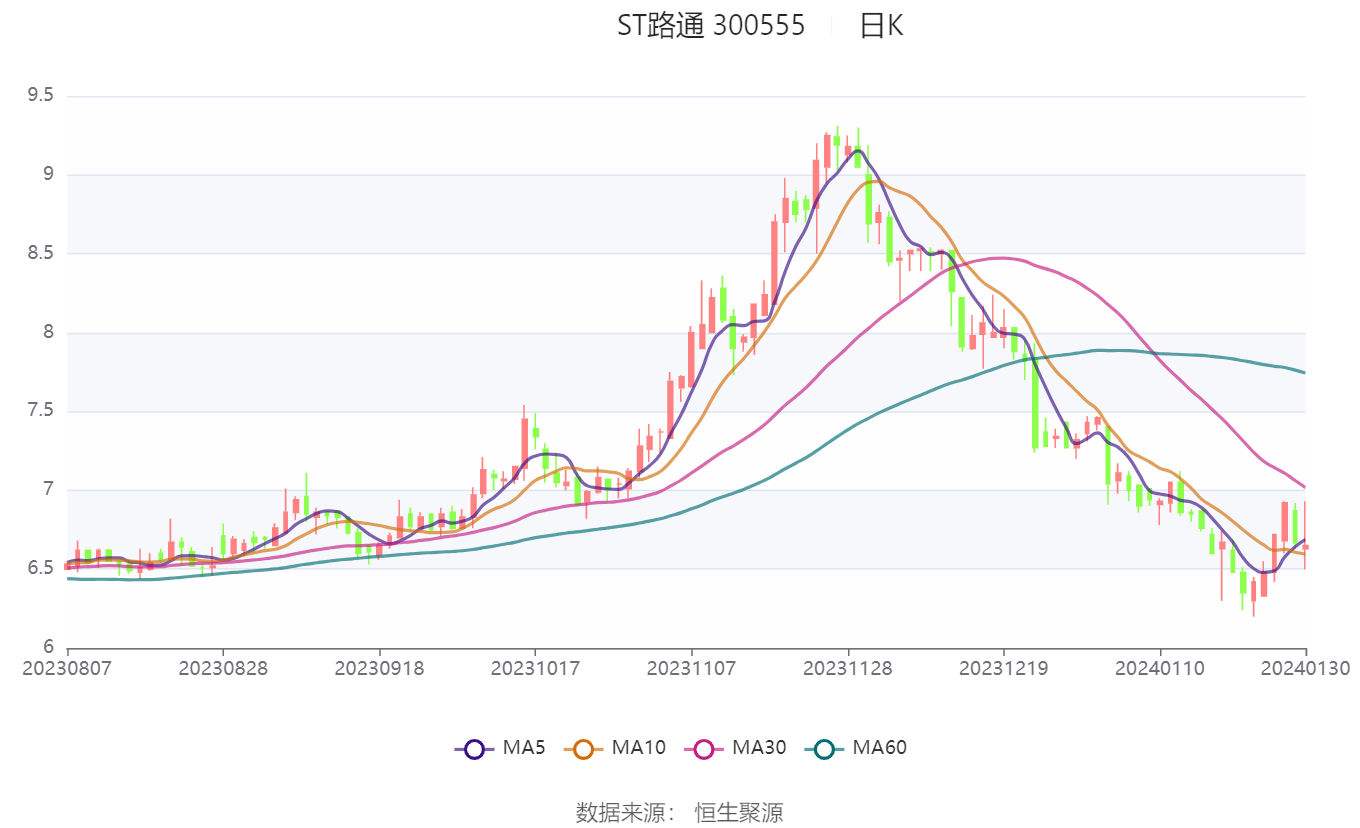Screen dimensions: 1360x828
Task: Click the data source text 恒生聚源
Action: pyautogui.click(x=739, y=812)
